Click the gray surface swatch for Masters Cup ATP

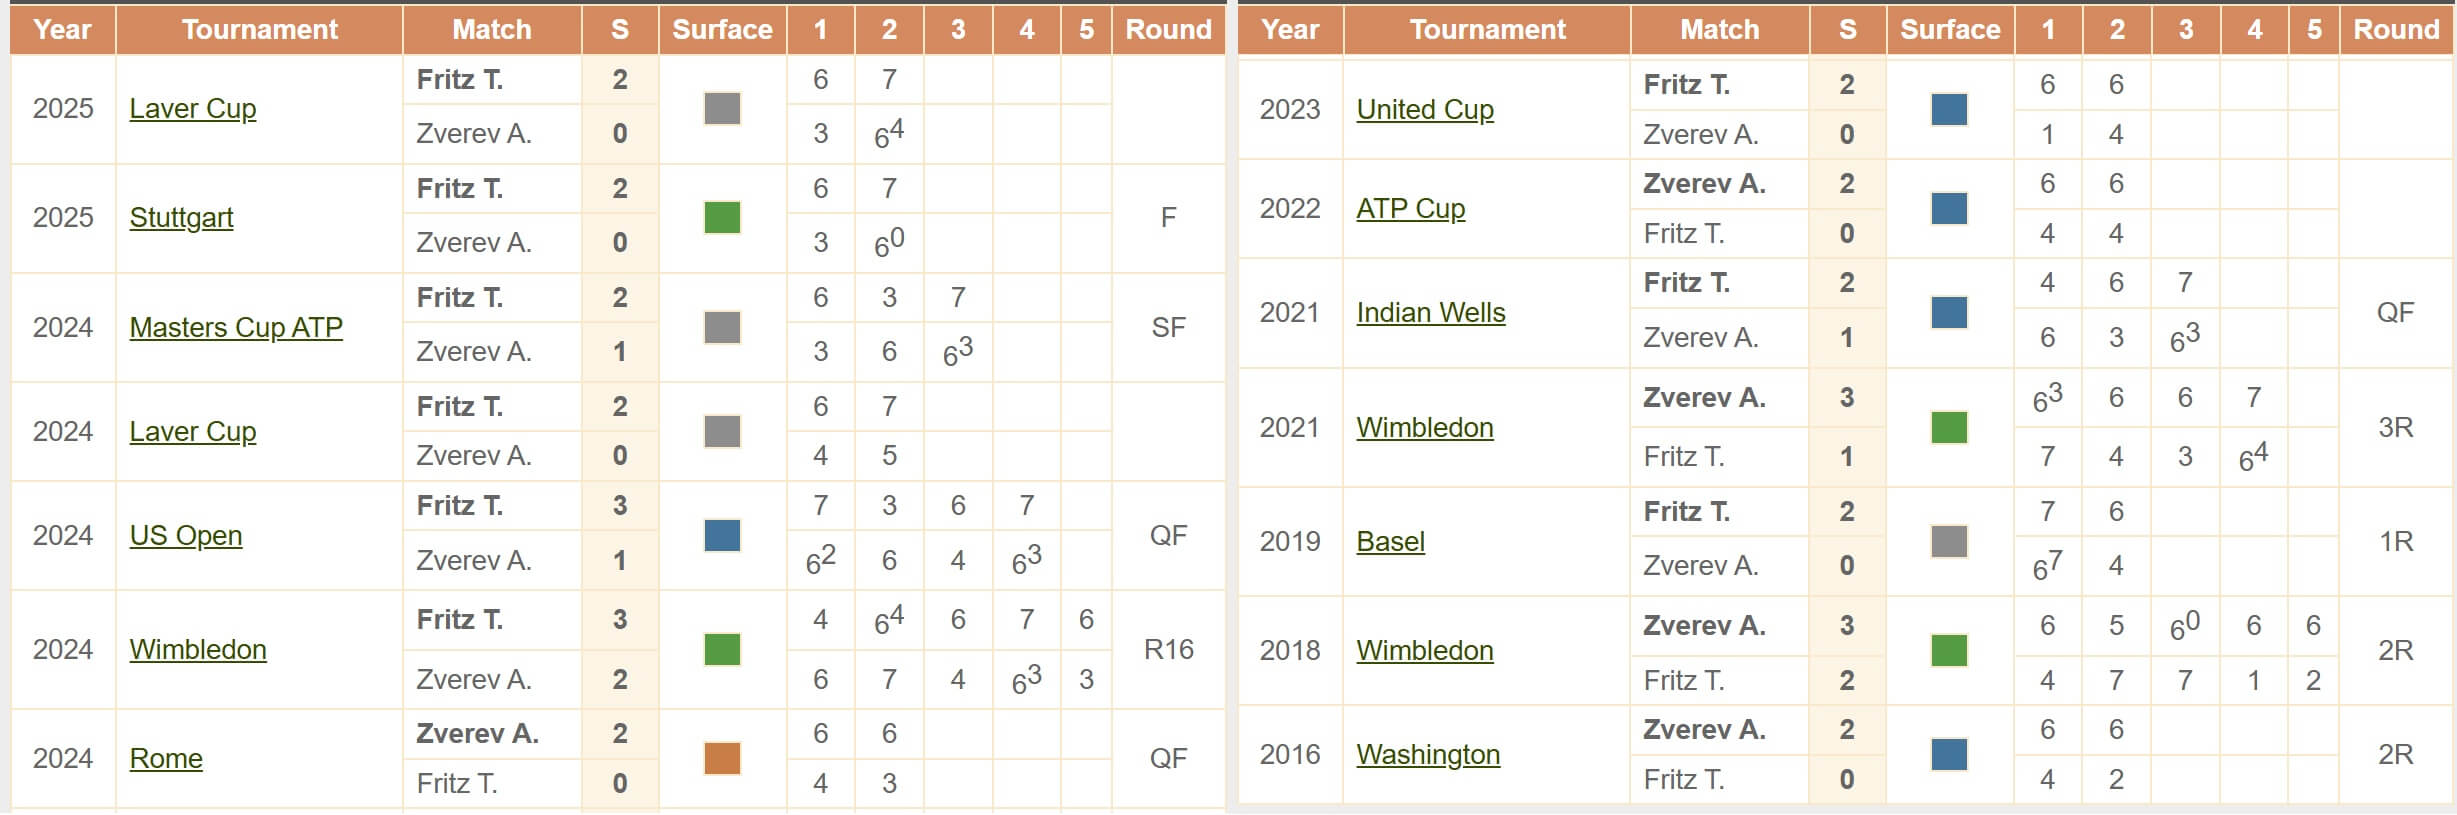pyautogui.click(x=722, y=328)
